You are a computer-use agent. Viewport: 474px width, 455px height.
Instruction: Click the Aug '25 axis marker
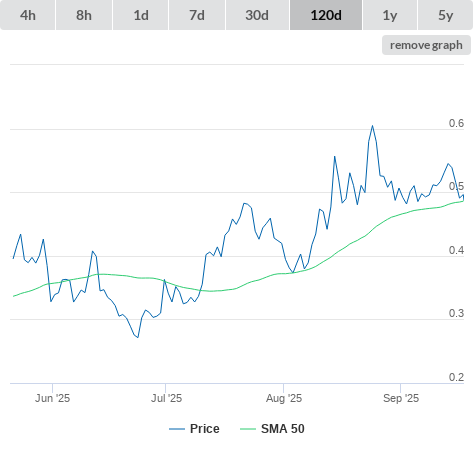284,398
